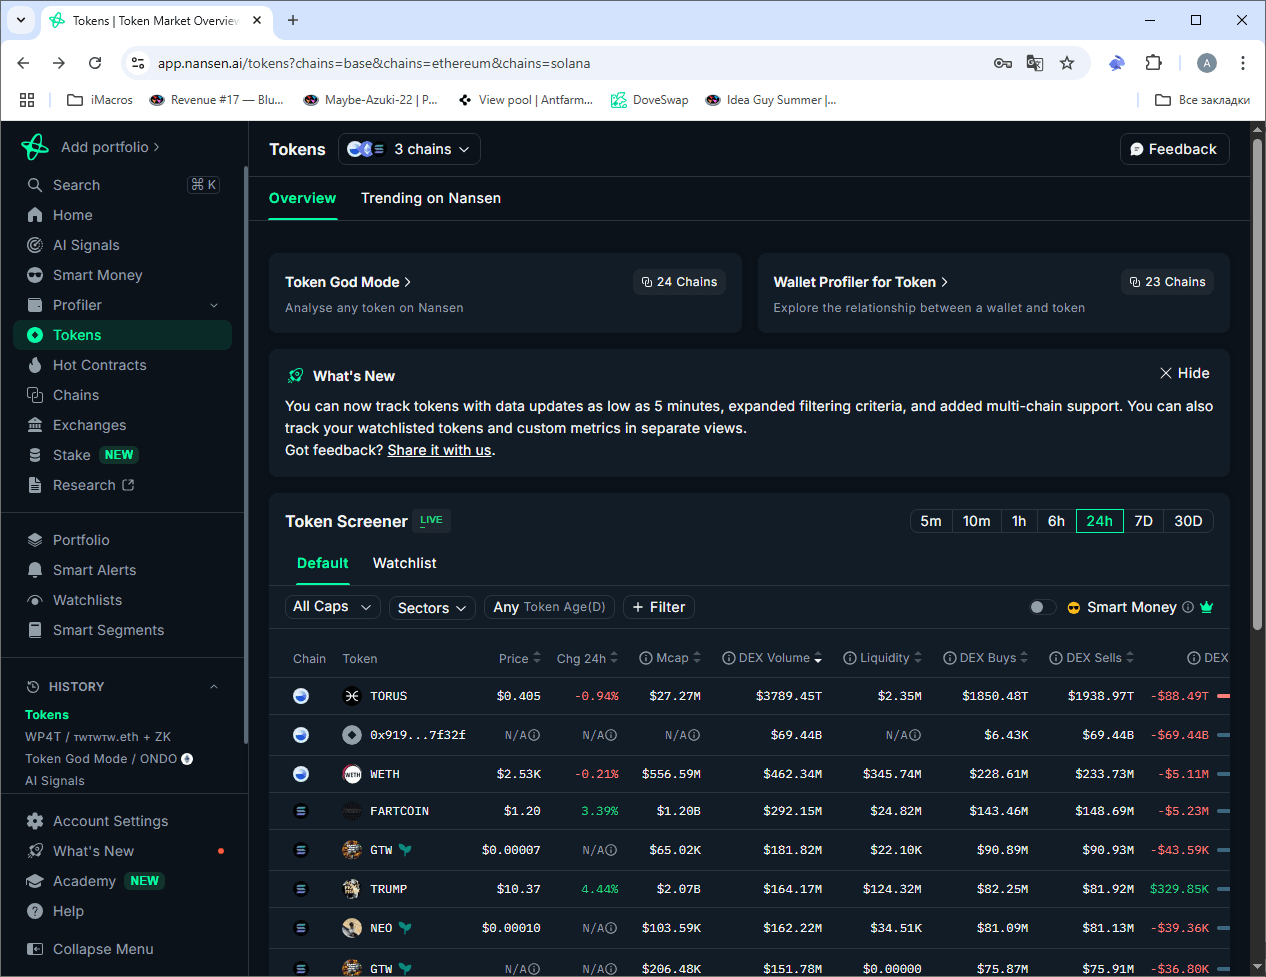The height and width of the screenshot is (977, 1266).
Task: Click the main page vertical scrollbar
Action: [1257, 385]
